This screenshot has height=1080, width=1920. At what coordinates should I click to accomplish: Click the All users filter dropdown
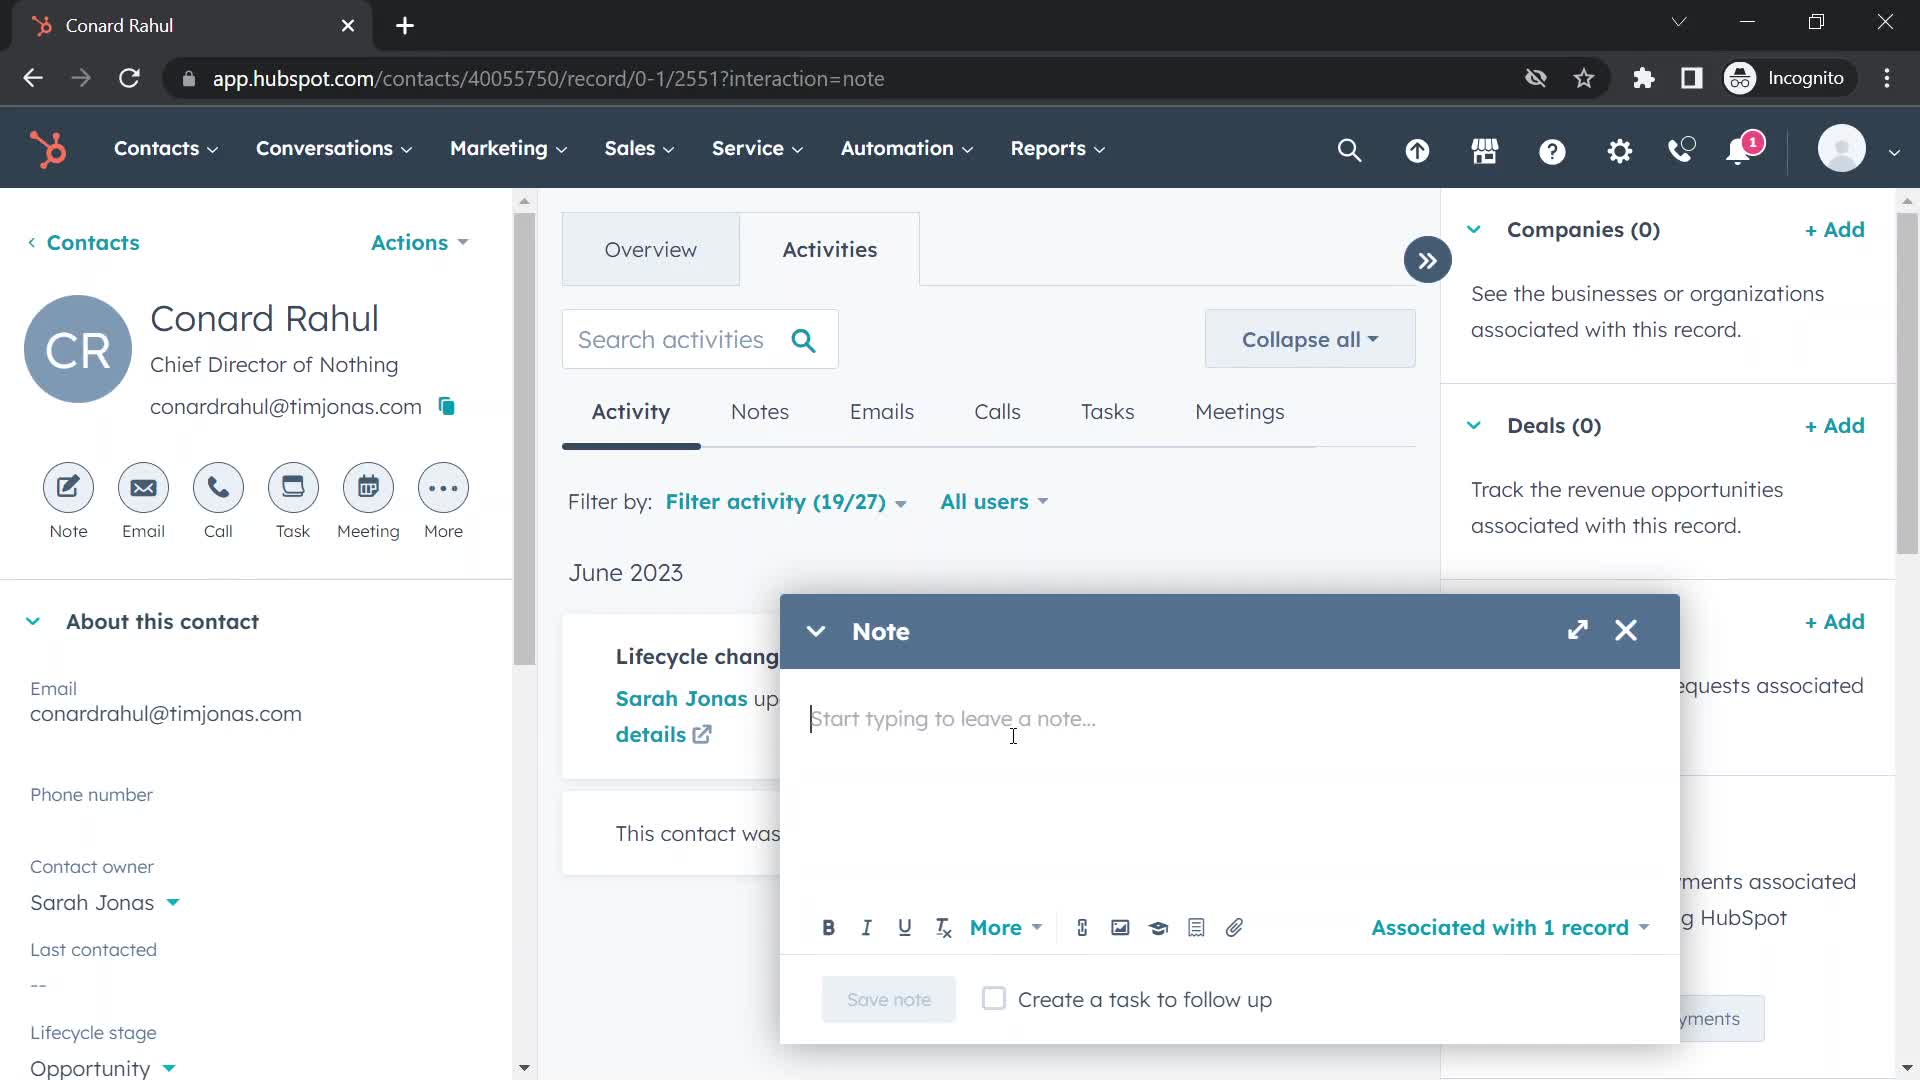coord(993,501)
